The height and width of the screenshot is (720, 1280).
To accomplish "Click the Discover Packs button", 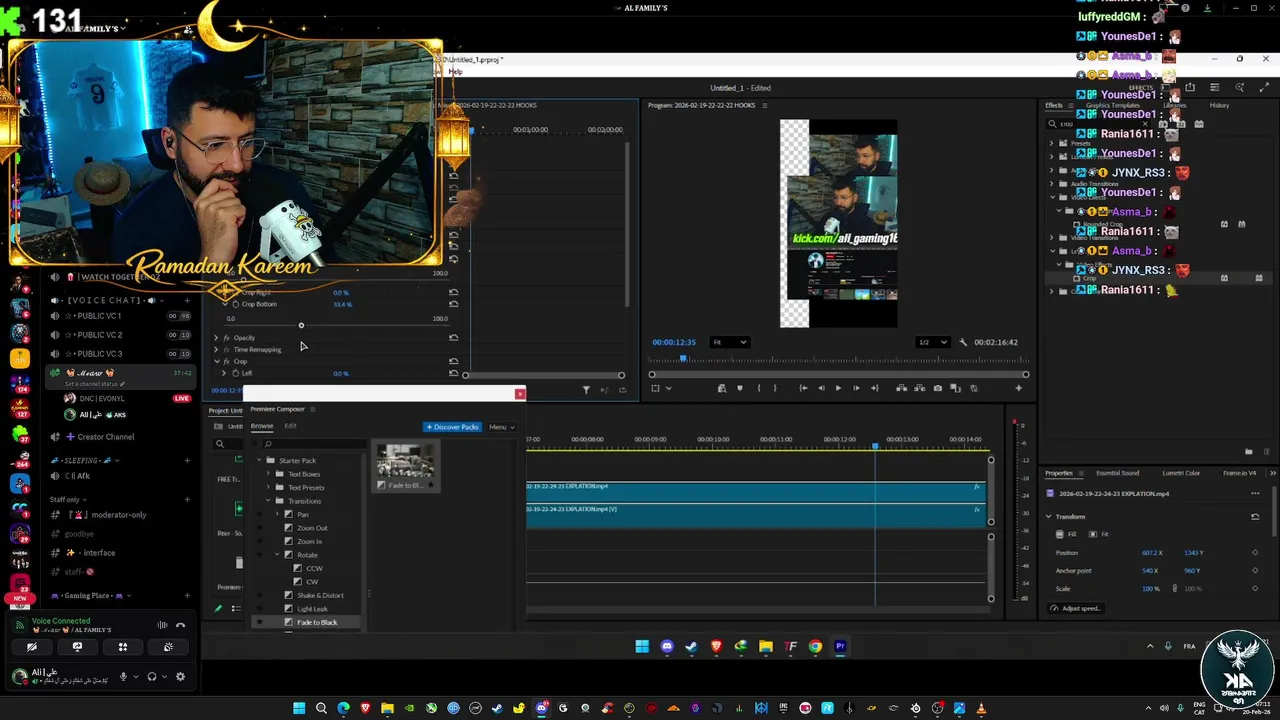I will [x=453, y=427].
